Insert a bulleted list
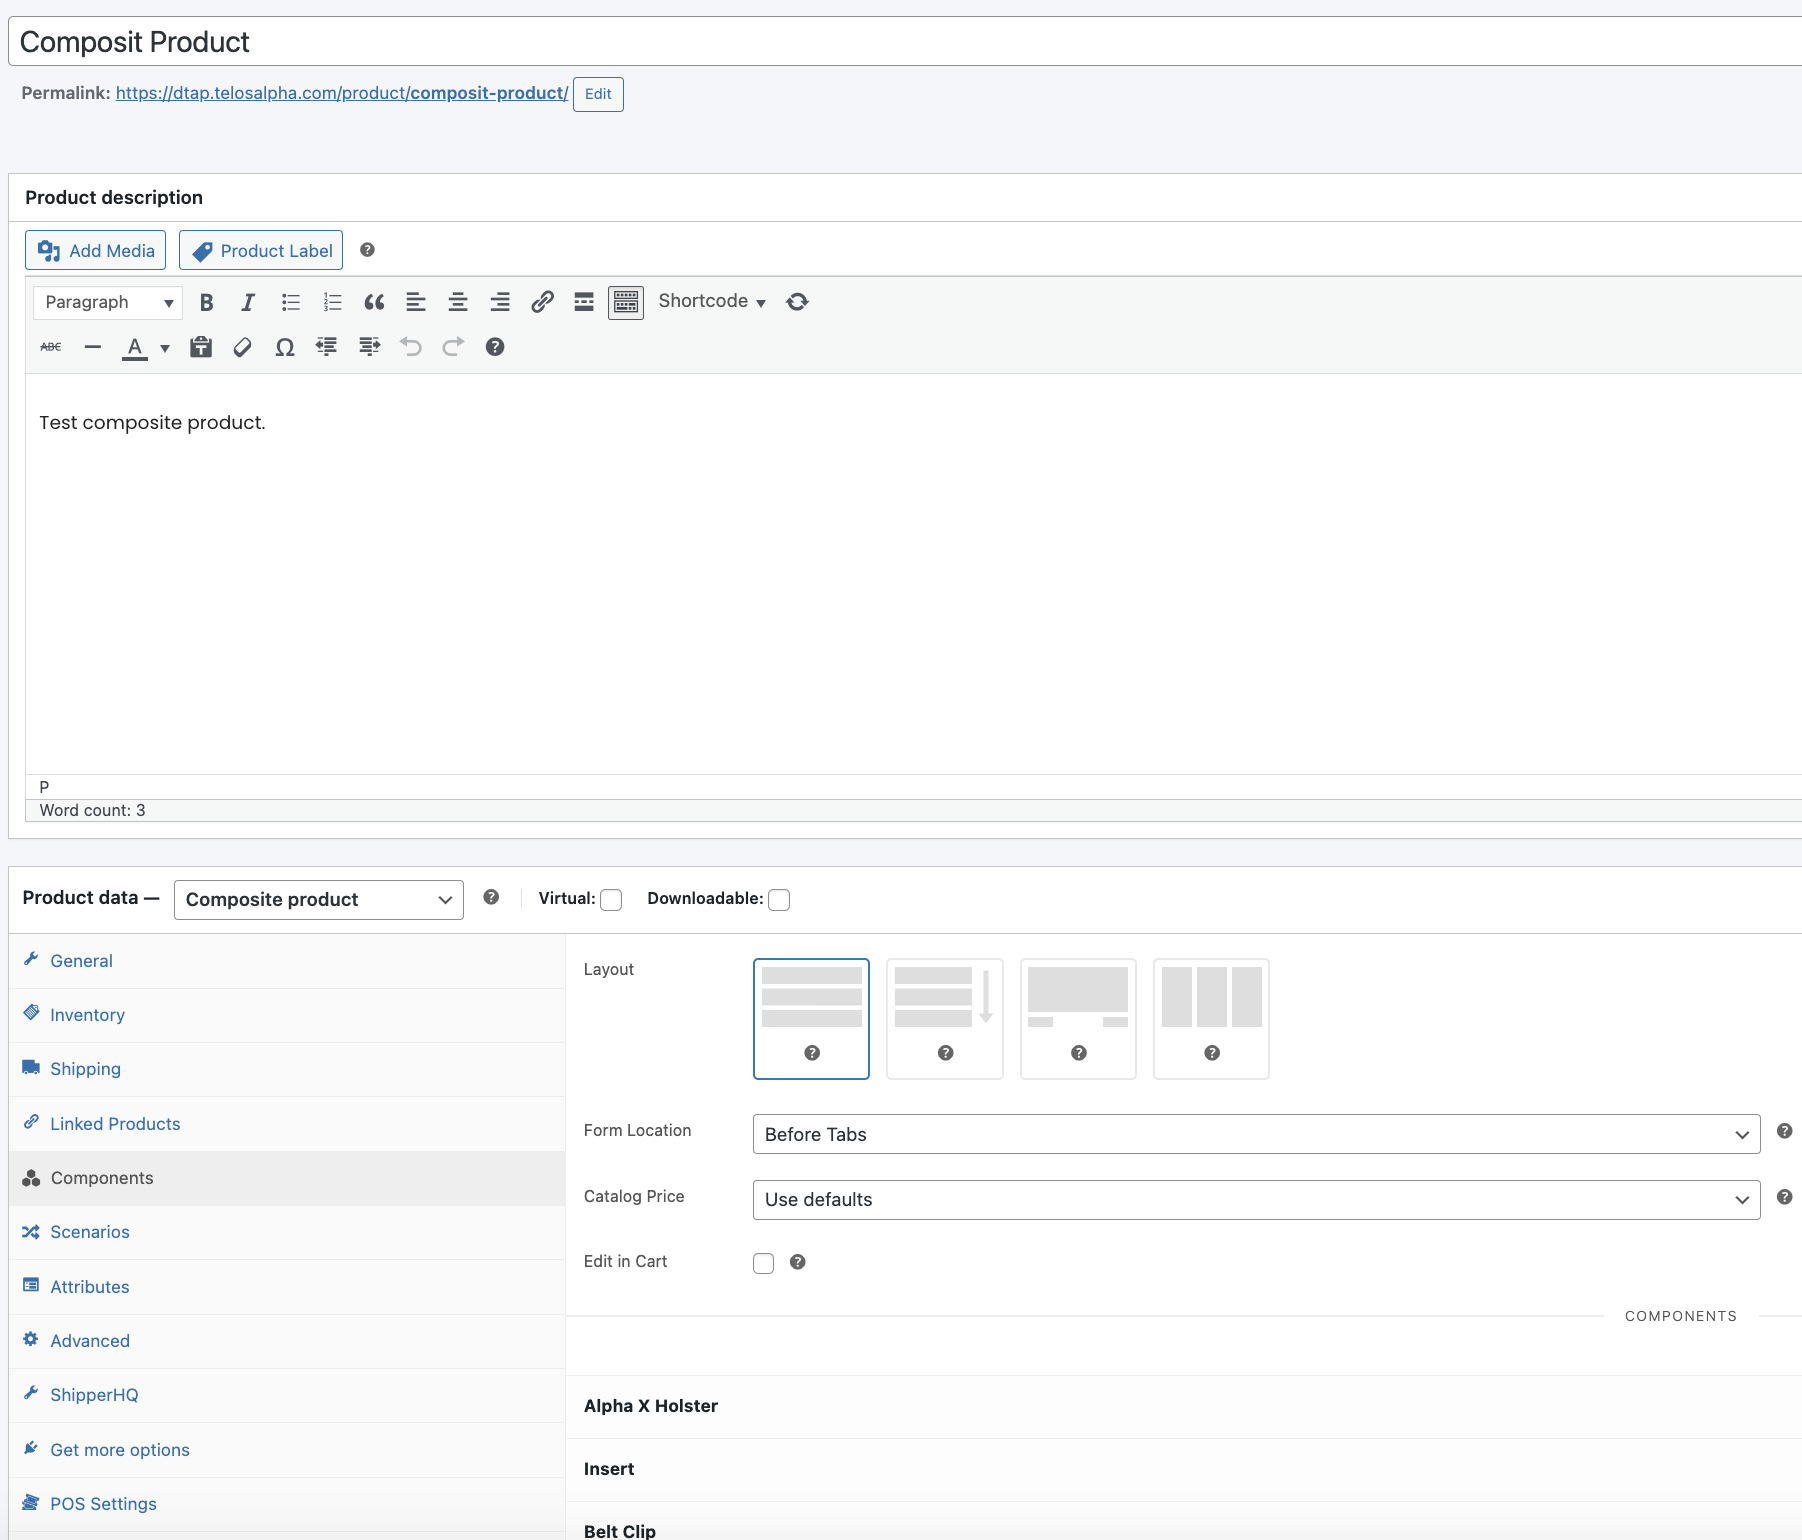 click(x=291, y=302)
